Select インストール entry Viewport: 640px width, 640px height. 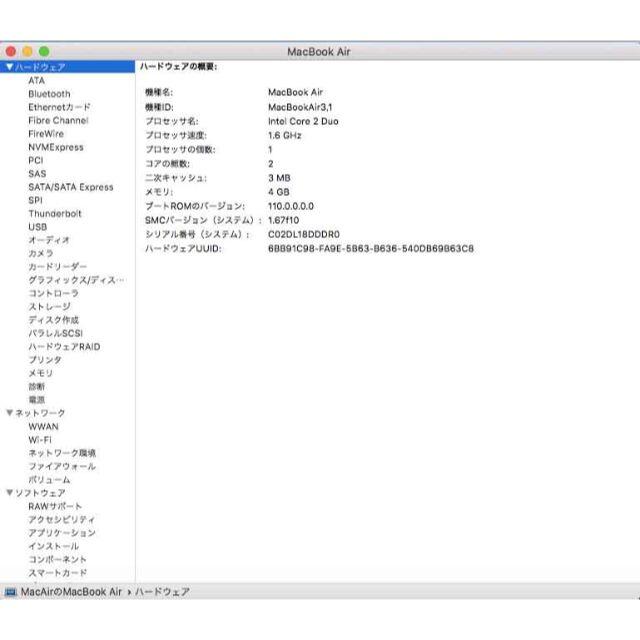point(53,546)
